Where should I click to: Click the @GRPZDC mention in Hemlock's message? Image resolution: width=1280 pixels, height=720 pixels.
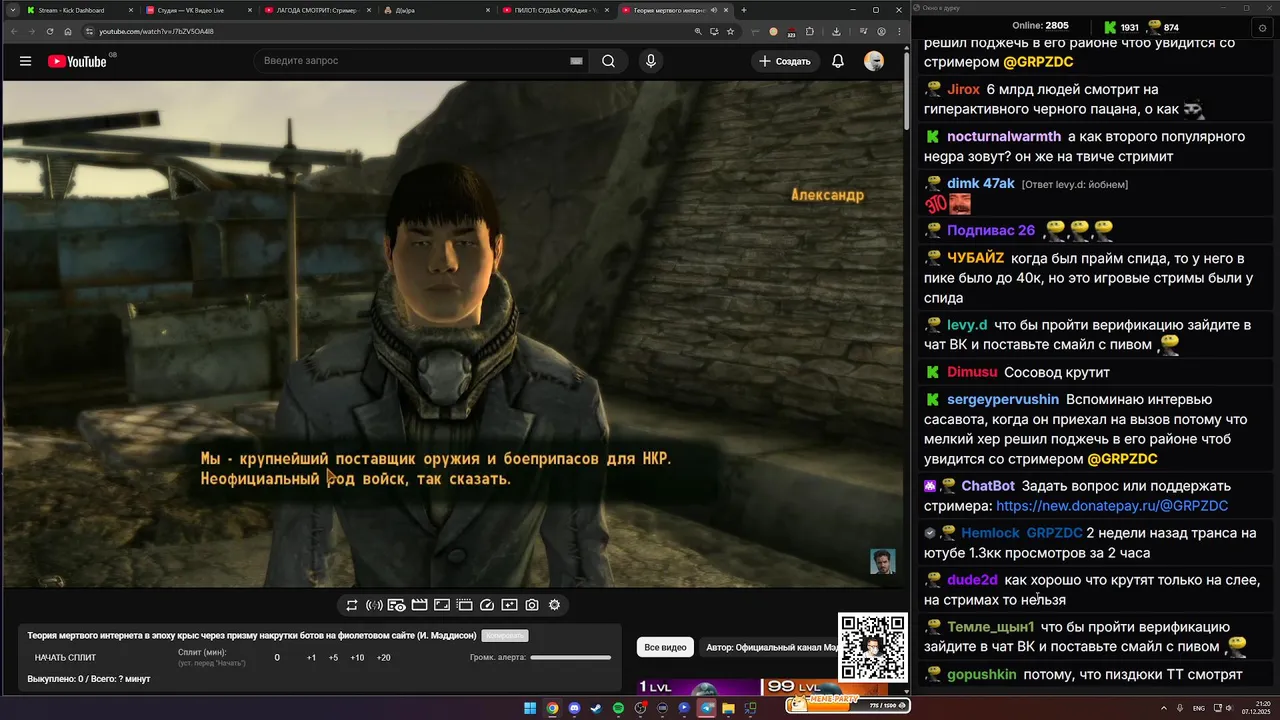click(1054, 533)
